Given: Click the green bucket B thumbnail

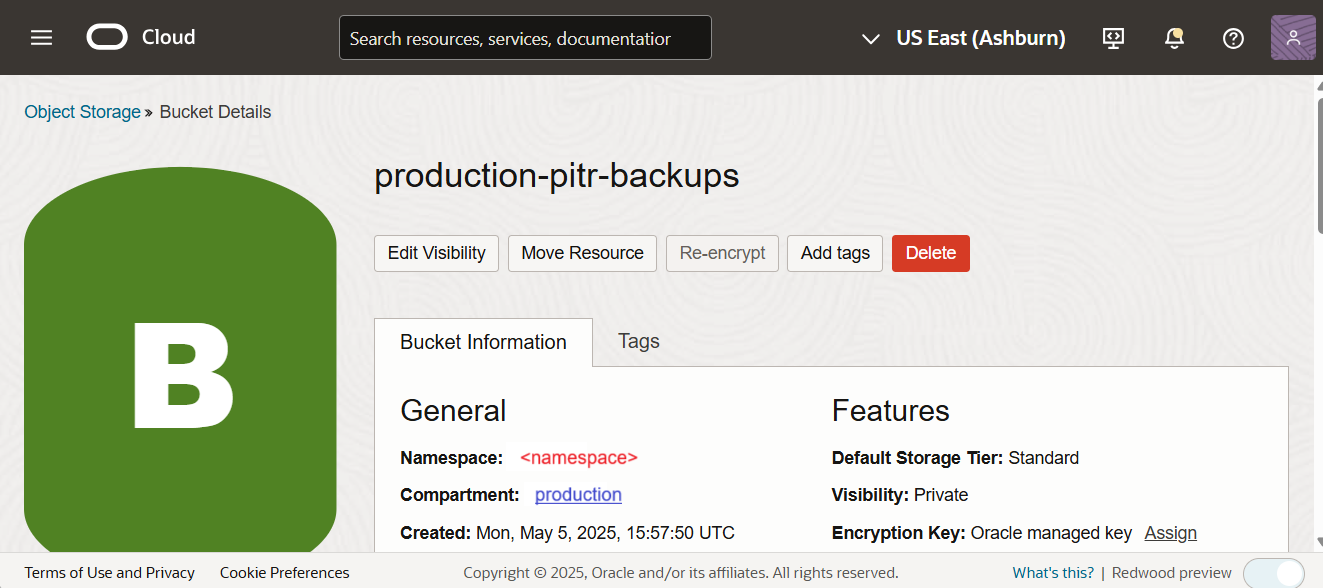Looking at the screenshot, I should 180,360.
